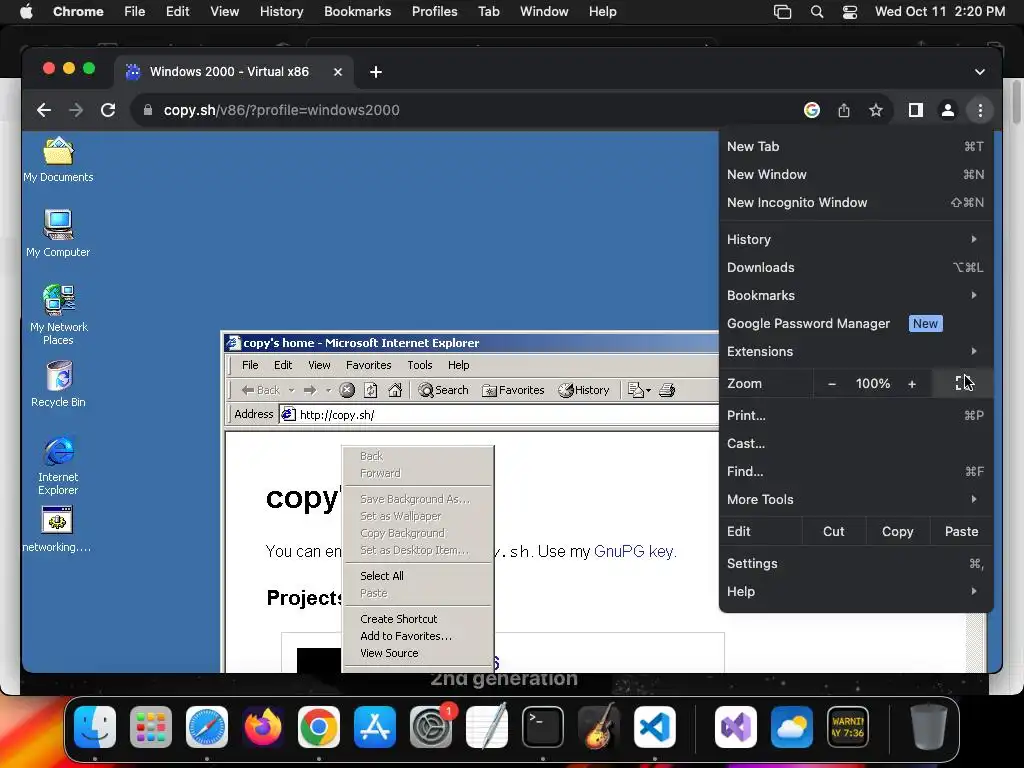Expand the Bookmarks submenu

coord(856,295)
